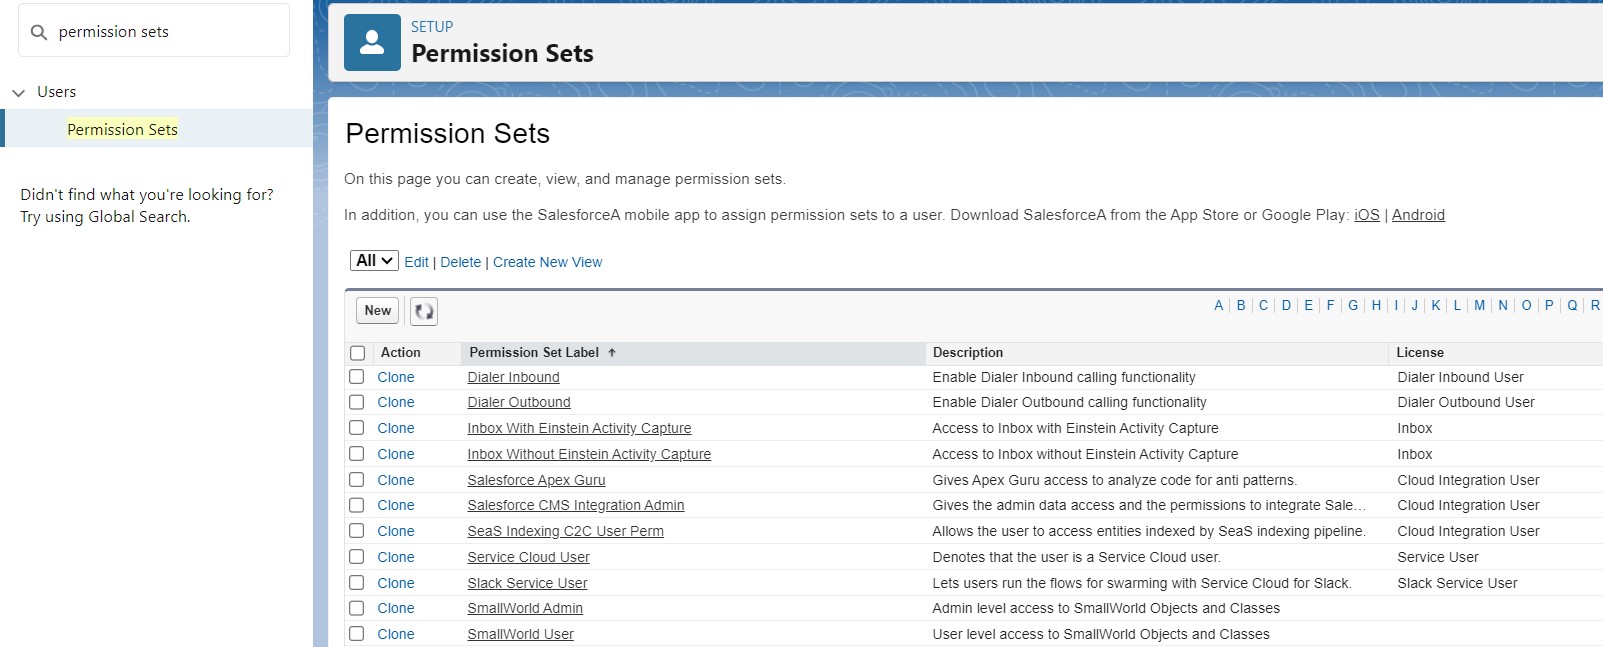Filter list by letter A
The height and width of the screenshot is (647, 1603).
[1218, 305]
